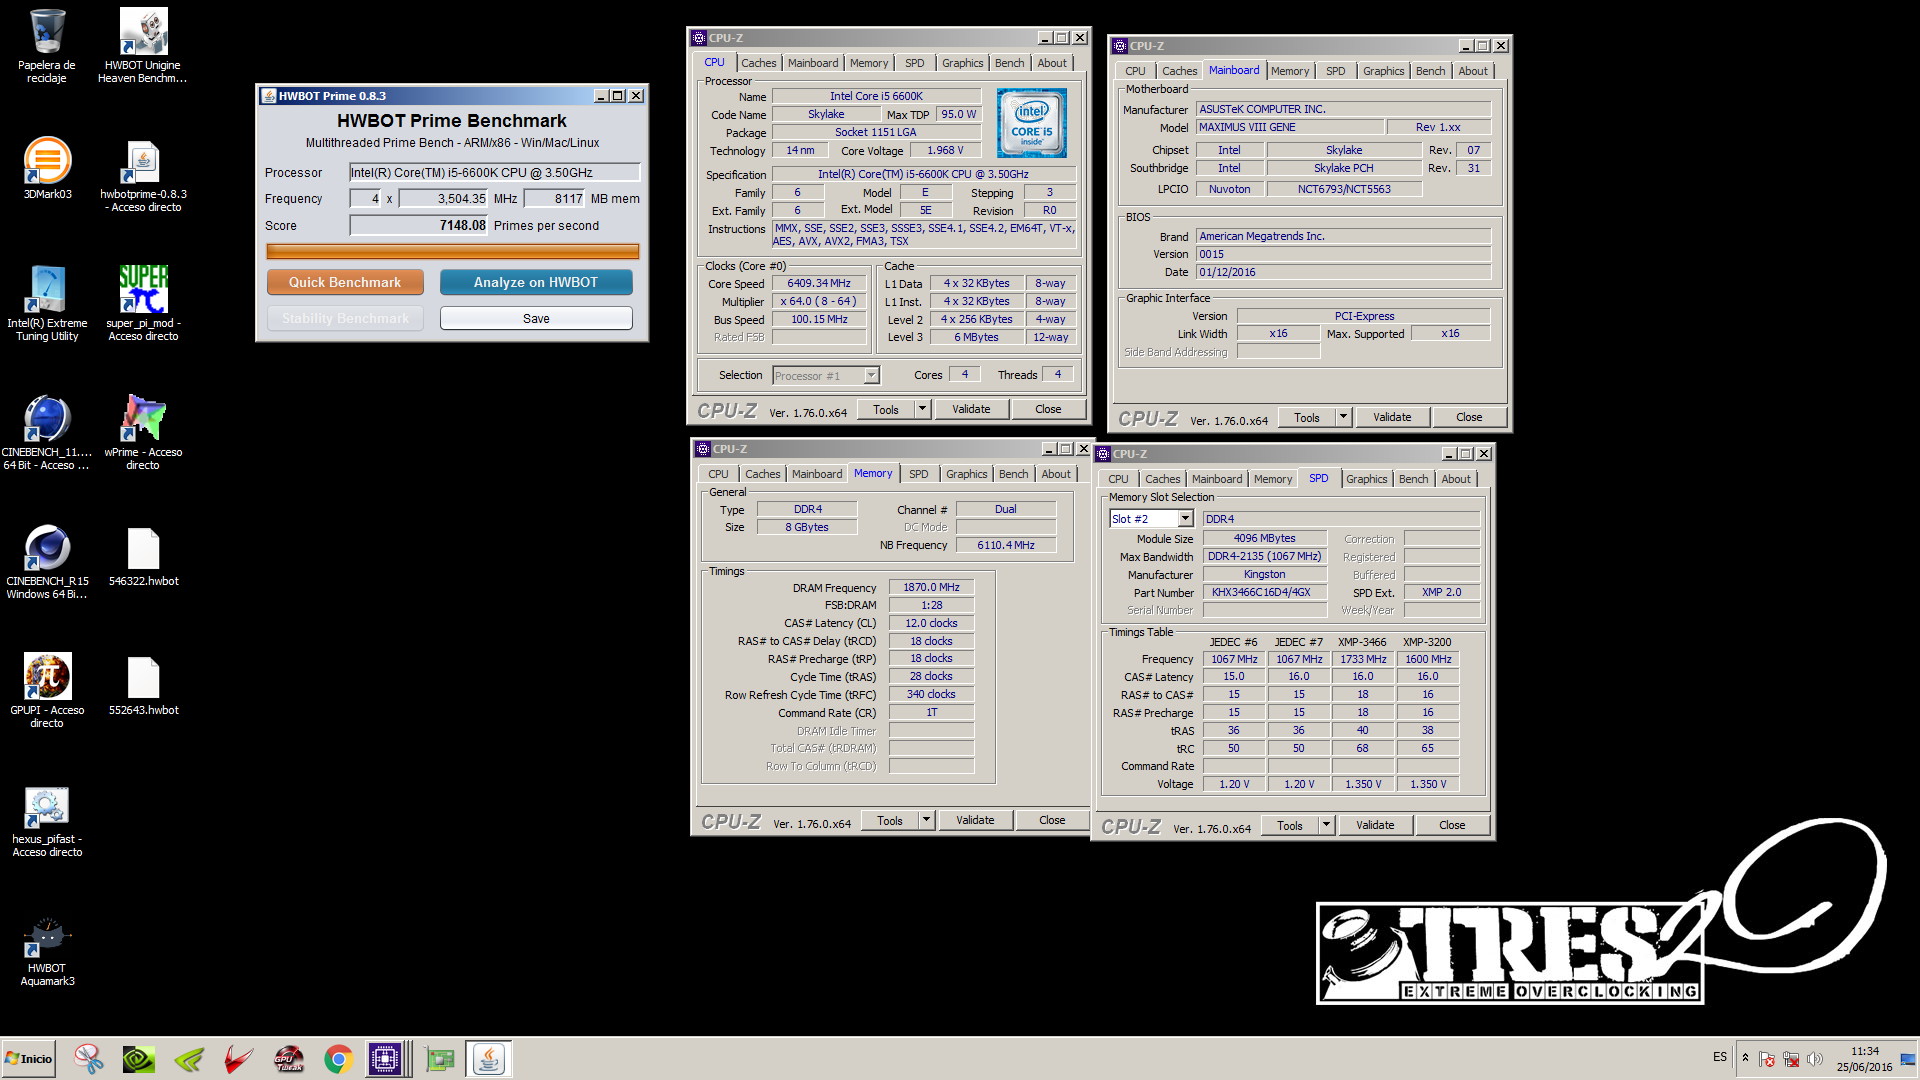This screenshot has height=1080, width=1920.
Task: Click the scissors icon in the taskbar
Action: (x=89, y=1059)
